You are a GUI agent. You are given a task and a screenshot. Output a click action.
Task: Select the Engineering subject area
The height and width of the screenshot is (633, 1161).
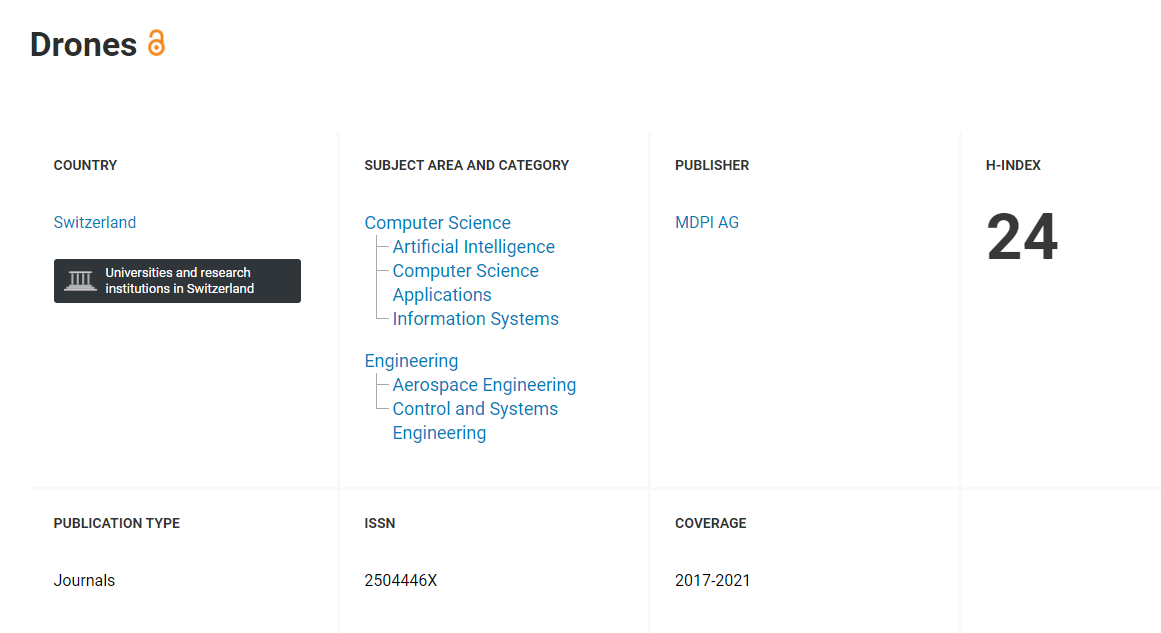coord(411,361)
